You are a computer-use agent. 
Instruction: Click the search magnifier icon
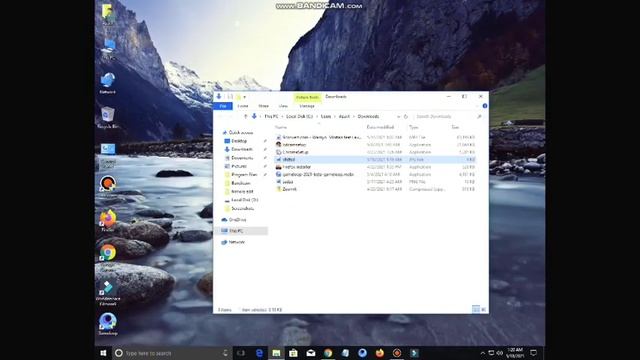point(479,117)
